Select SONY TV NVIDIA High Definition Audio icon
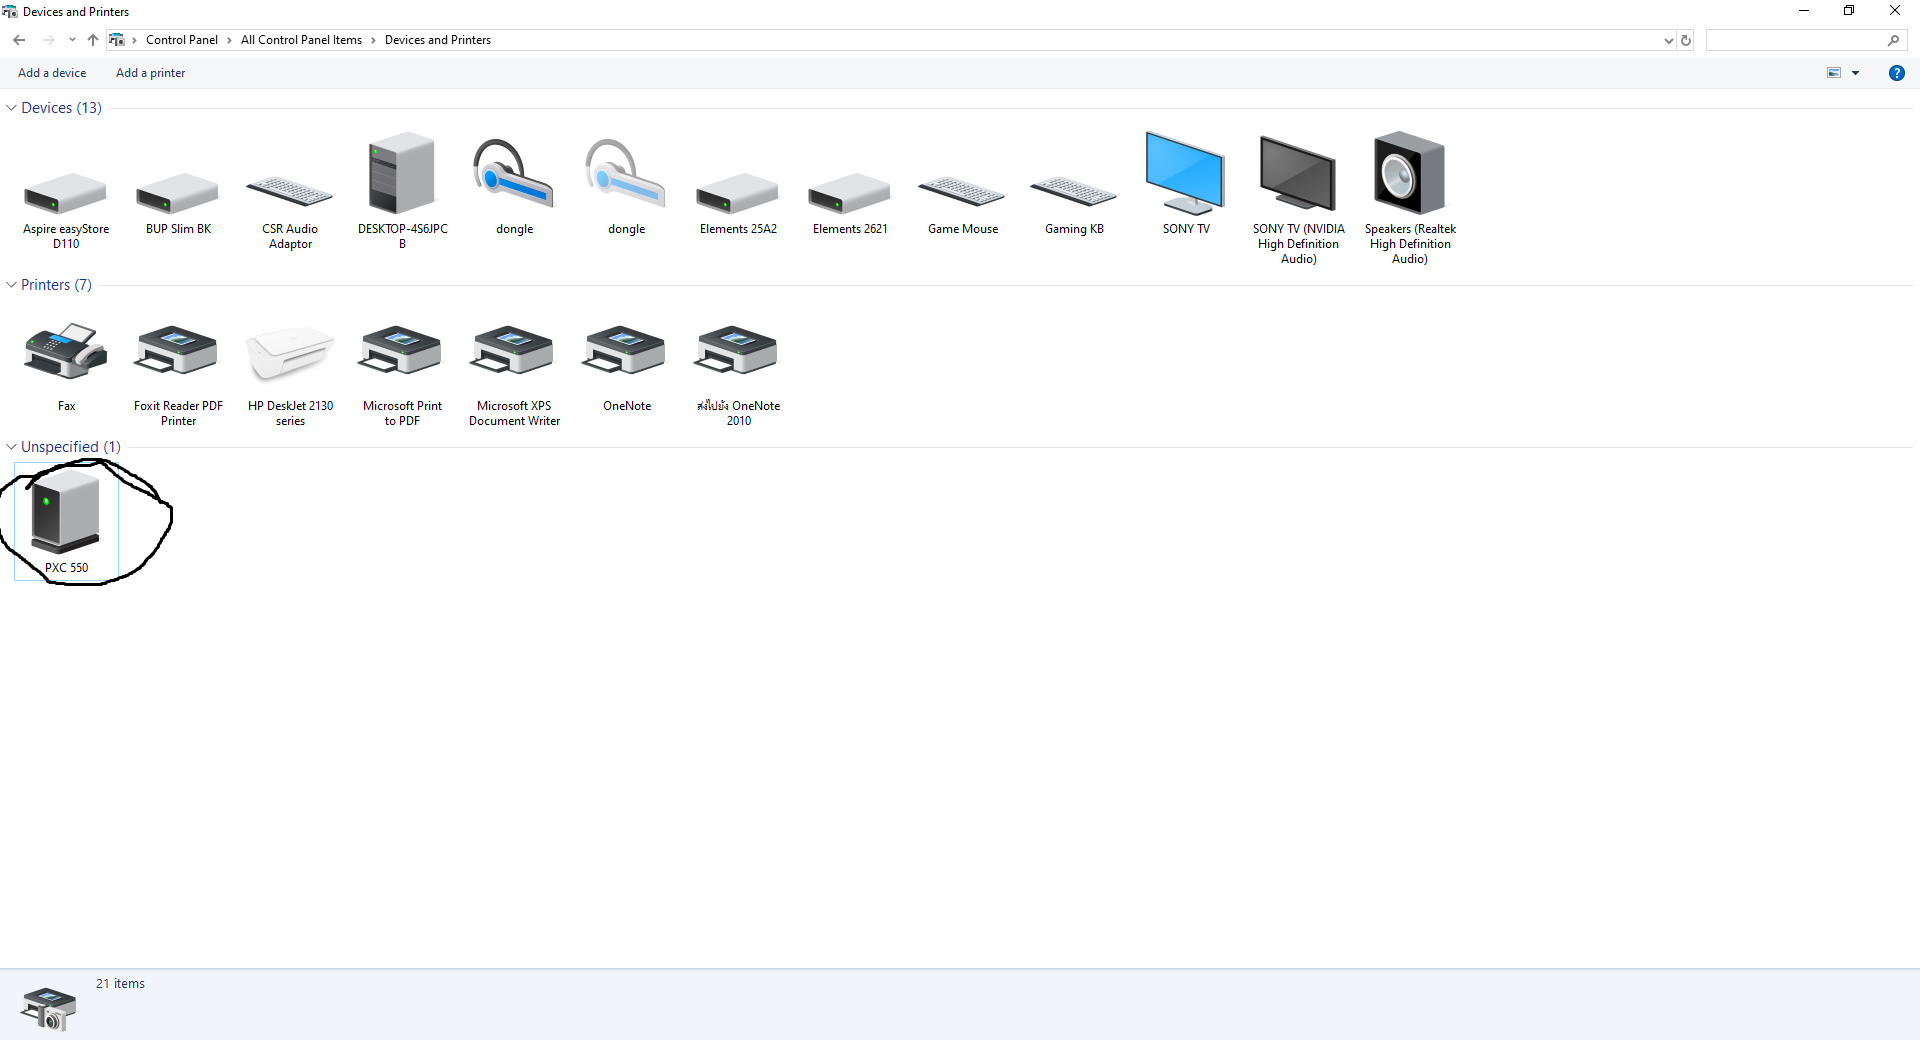1920x1040 pixels. (1298, 173)
